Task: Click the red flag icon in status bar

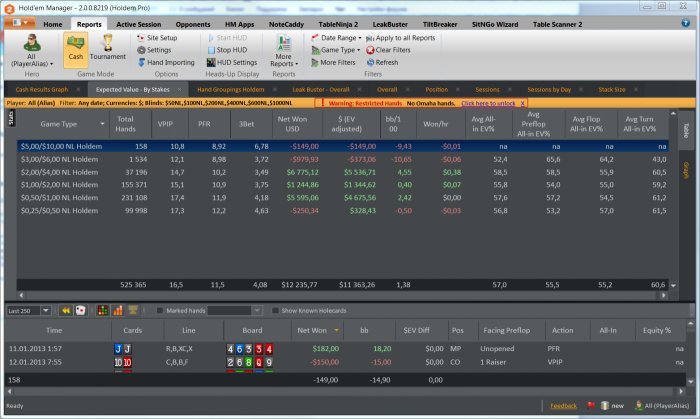Action: pyautogui.click(x=591, y=406)
